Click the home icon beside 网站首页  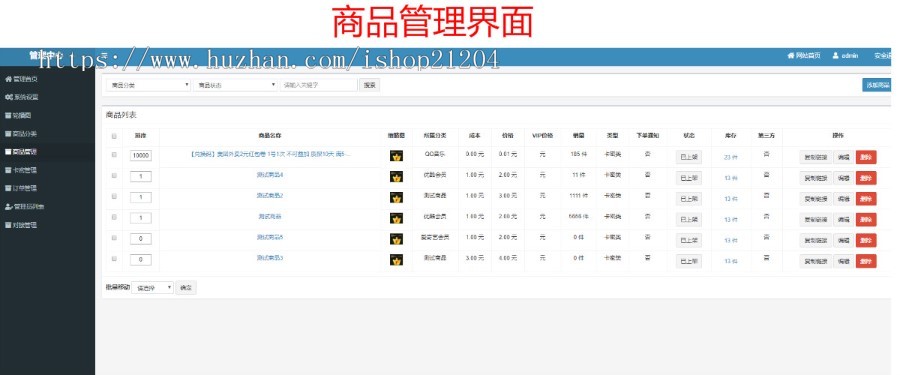tap(791, 56)
